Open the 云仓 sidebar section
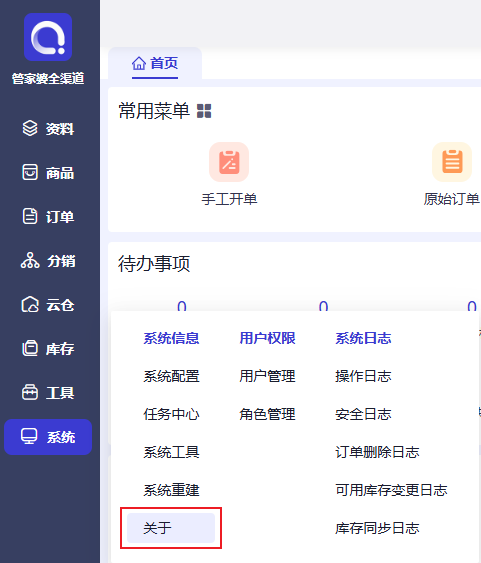The height and width of the screenshot is (563, 481). 48,305
